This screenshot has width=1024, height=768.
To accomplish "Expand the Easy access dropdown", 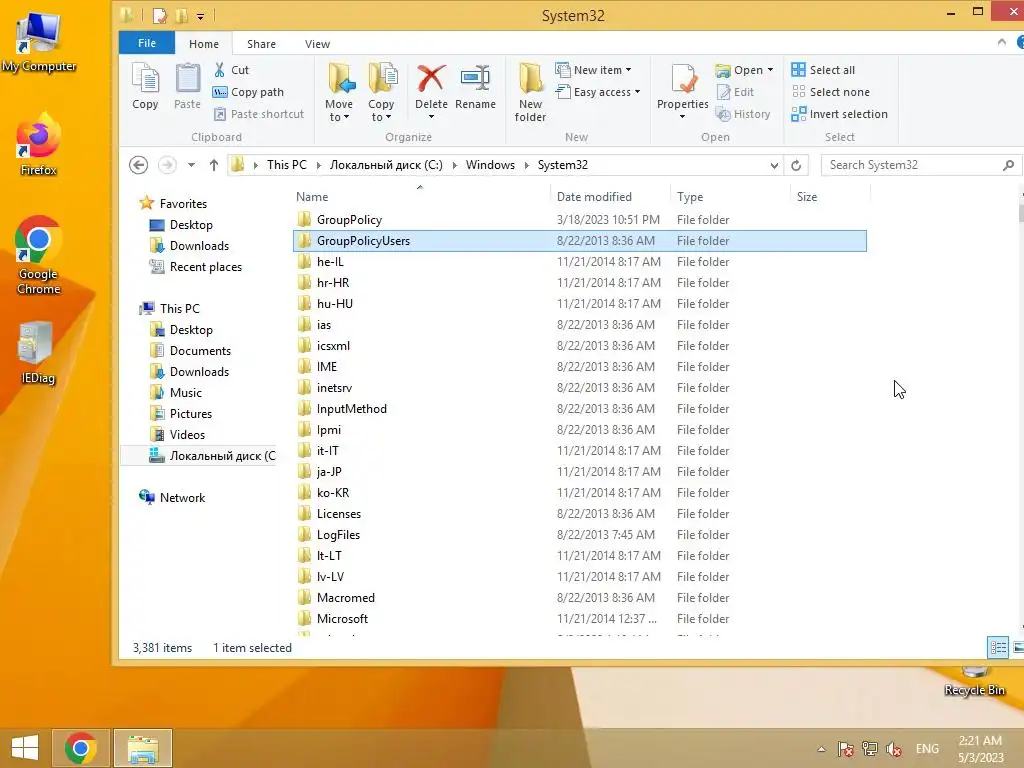I will tap(637, 92).
